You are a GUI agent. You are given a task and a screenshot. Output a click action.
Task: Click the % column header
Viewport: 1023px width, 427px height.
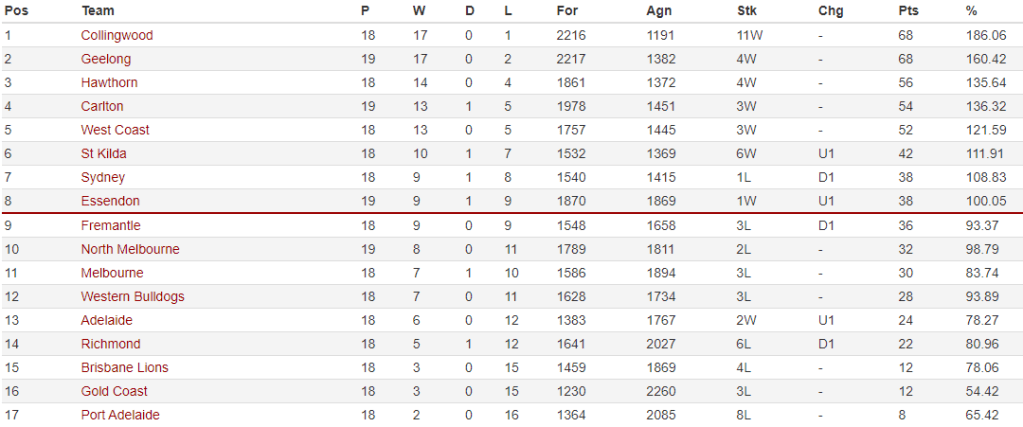point(971,11)
